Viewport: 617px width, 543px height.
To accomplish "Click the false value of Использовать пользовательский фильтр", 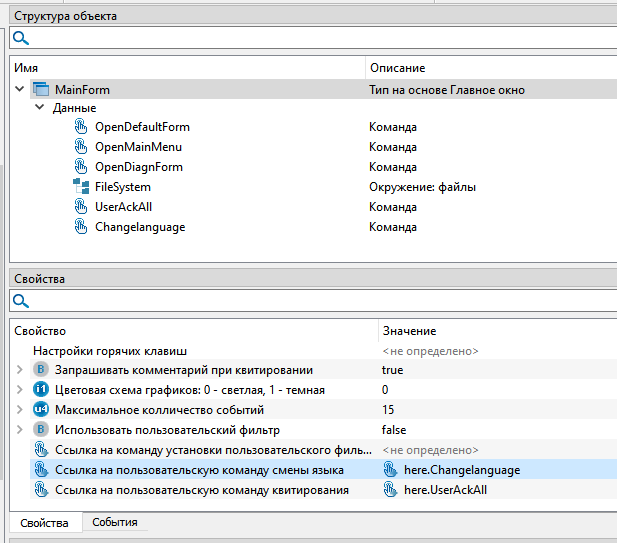I will click(x=395, y=430).
